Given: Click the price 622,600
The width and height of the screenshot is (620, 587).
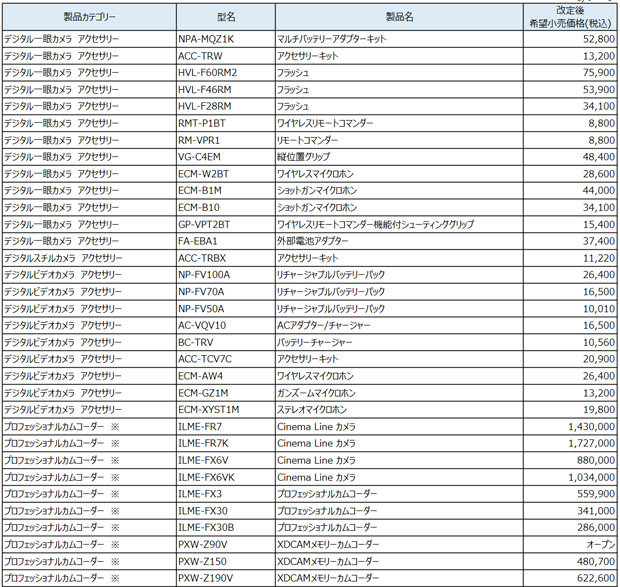Looking at the screenshot, I should coord(596,578).
